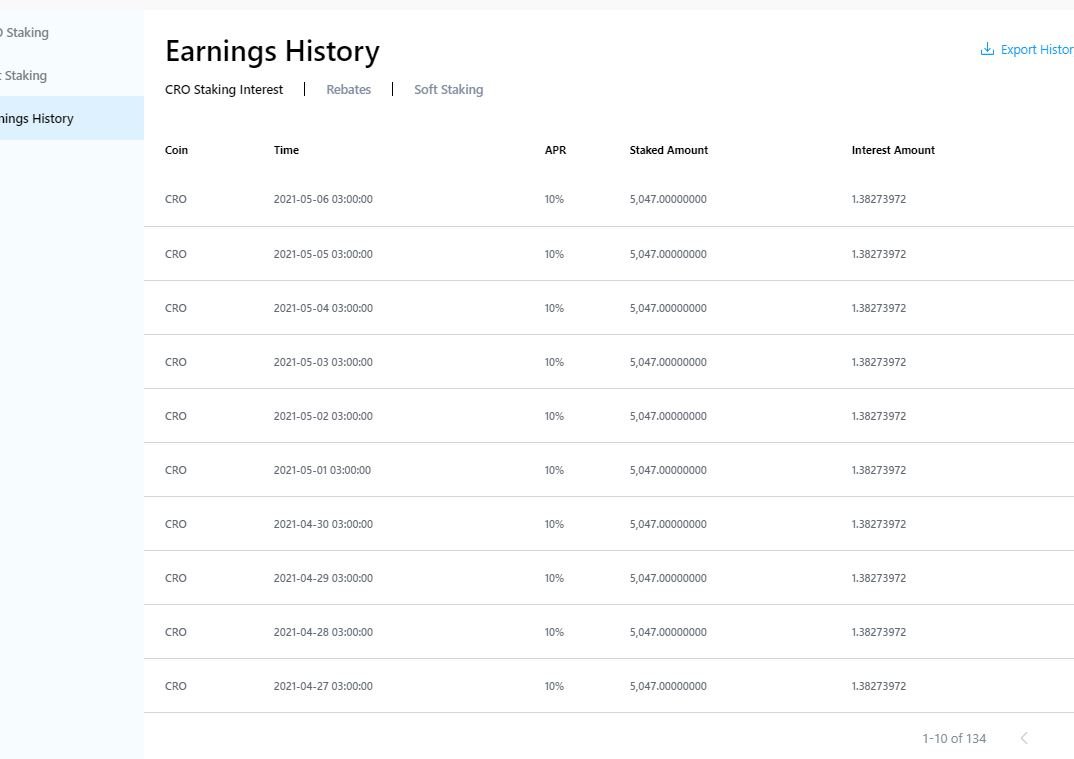Select the 2021-04-30 03:00:00 time cell
1074x759 pixels.
323,525
